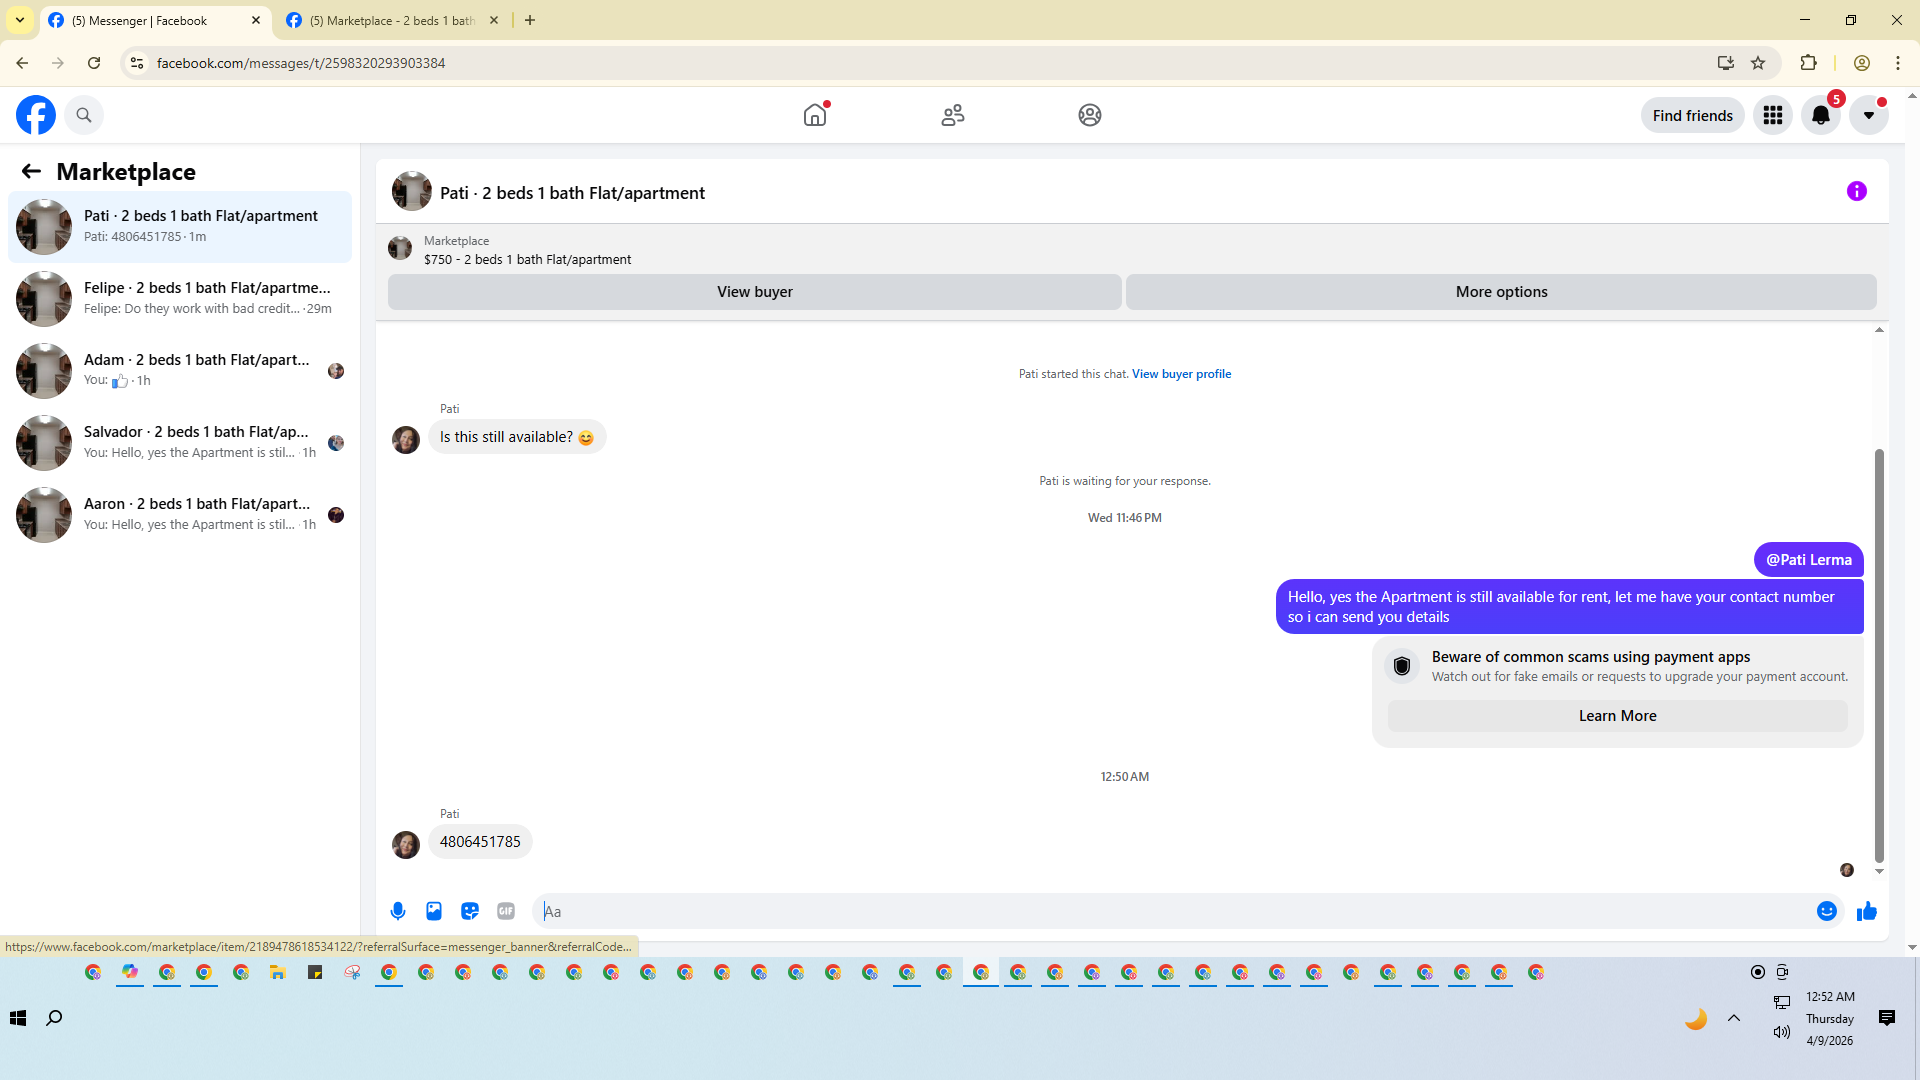Open the purple conversation information icon
Image resolution: width=1920 pixels, height=1080 pixels.
(1856, 191)
